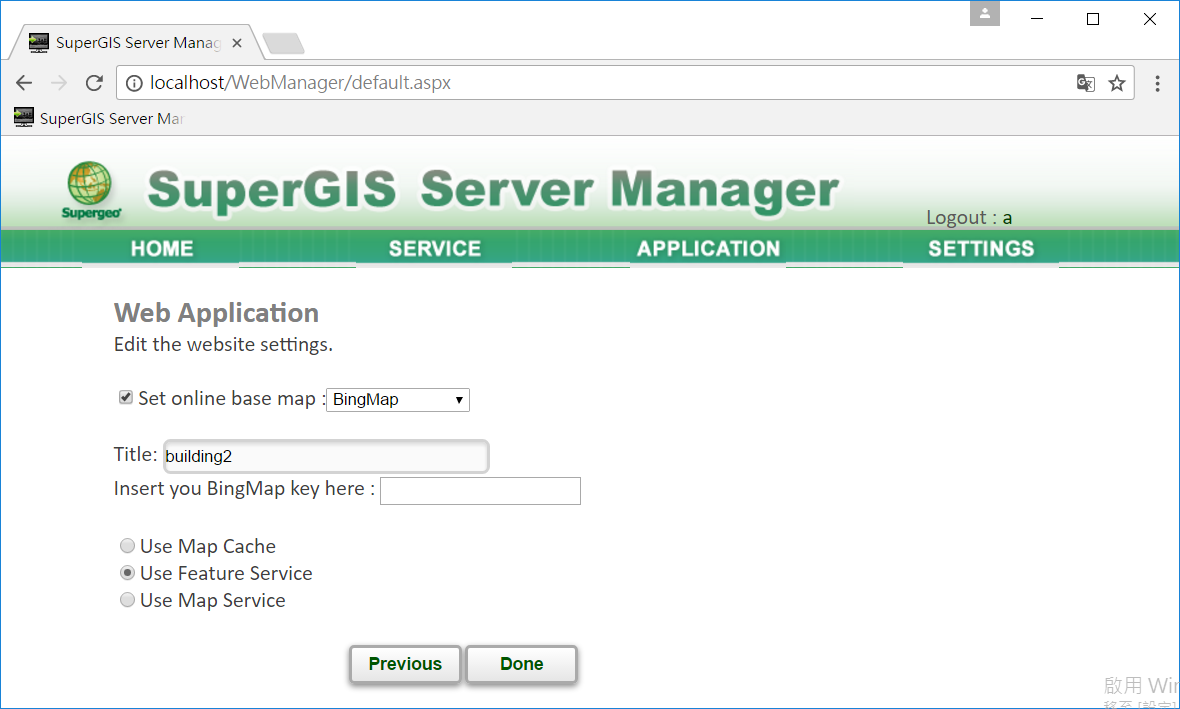Screen dimensions: 1180x709
Task: Click the Logout link
Action: (969, 218)
